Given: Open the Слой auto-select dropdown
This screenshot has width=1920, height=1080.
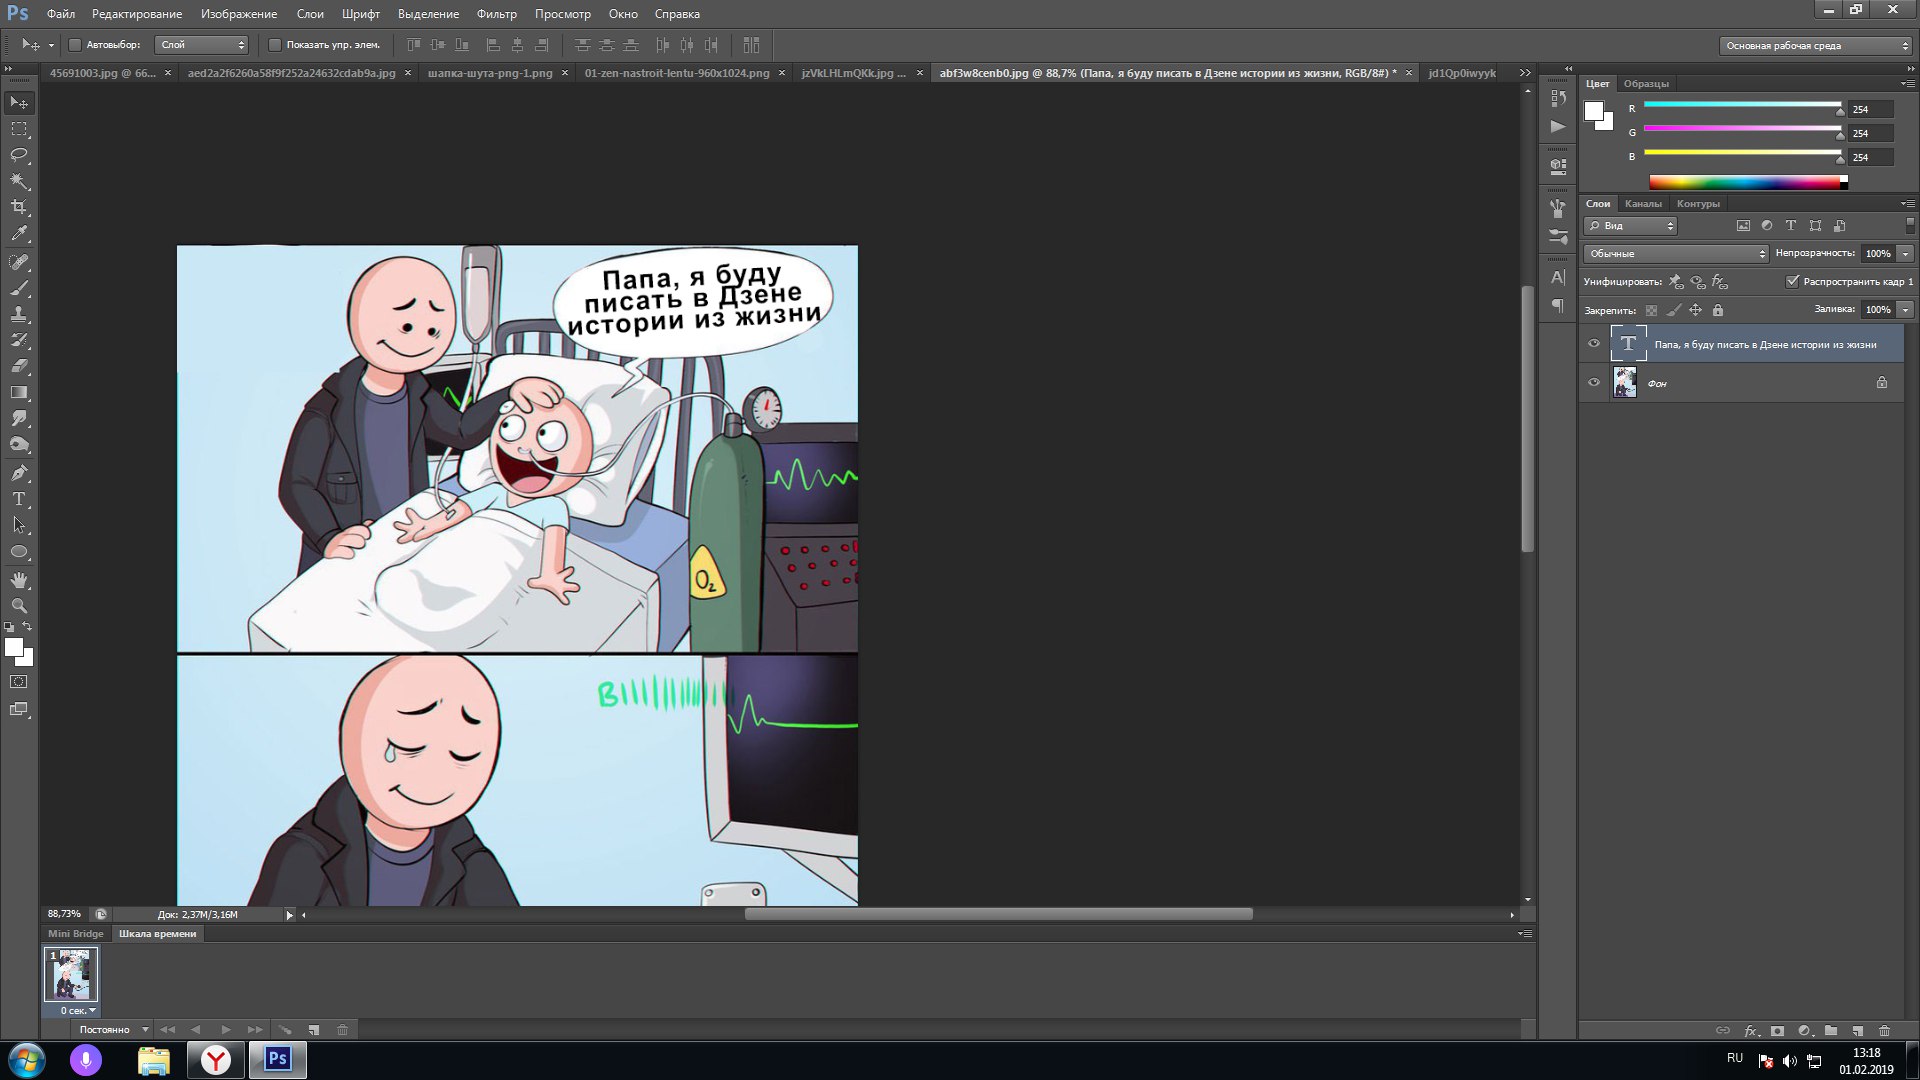Looking at the screenshot, I should [x=201, y=45].
